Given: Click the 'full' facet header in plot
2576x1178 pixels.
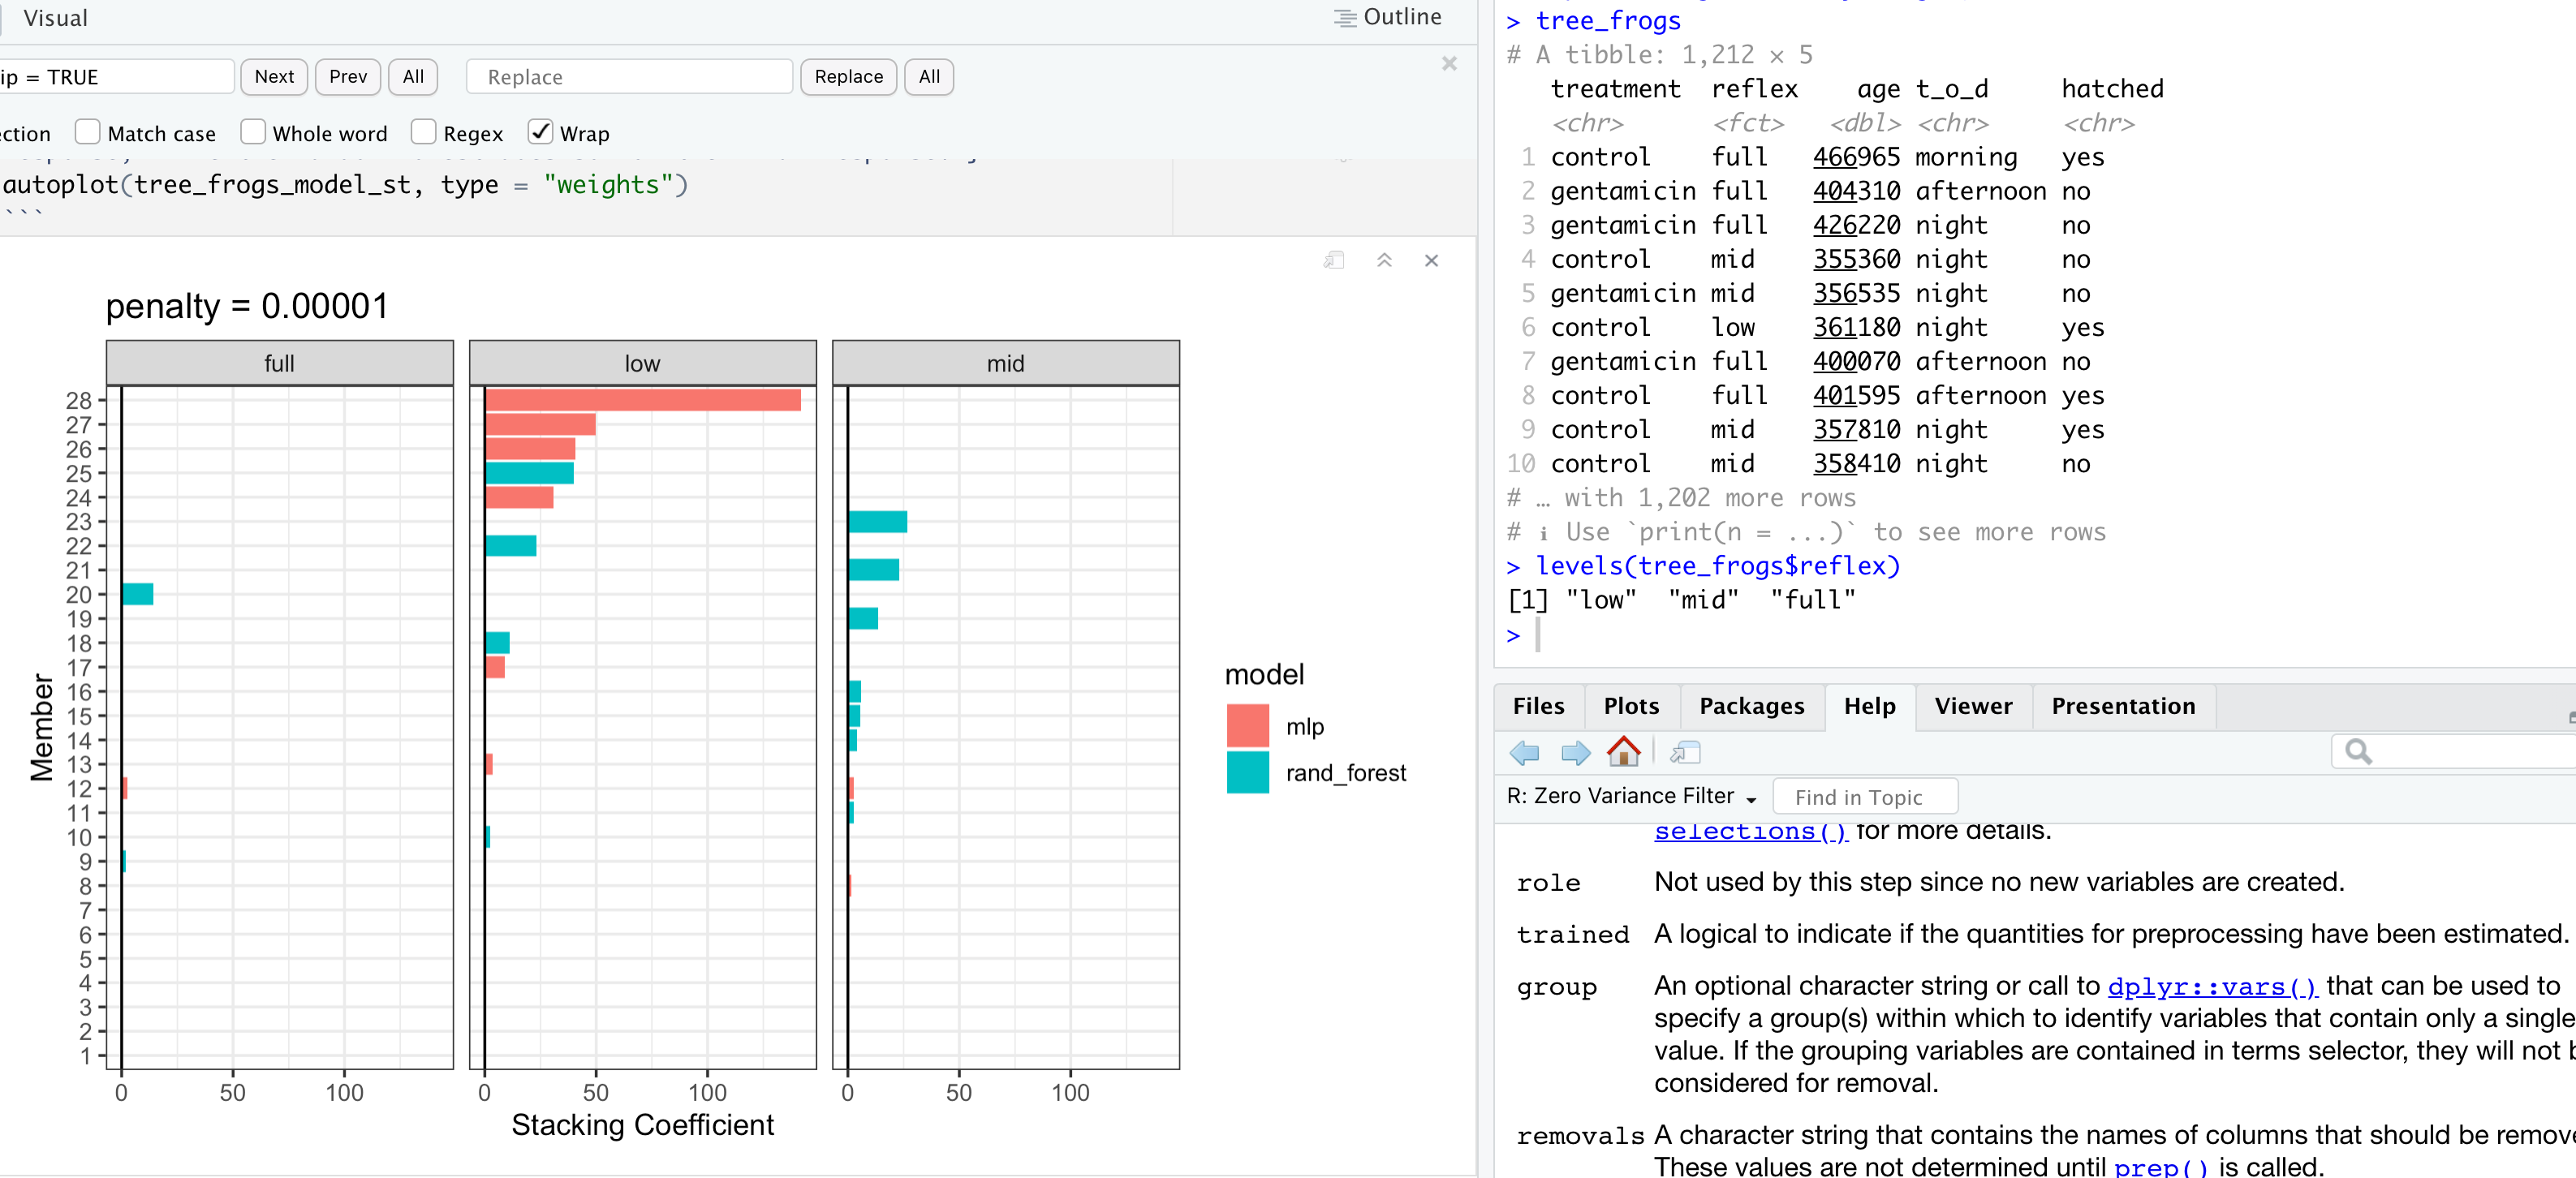Looking at the screenshot, I should coord(279,363).
